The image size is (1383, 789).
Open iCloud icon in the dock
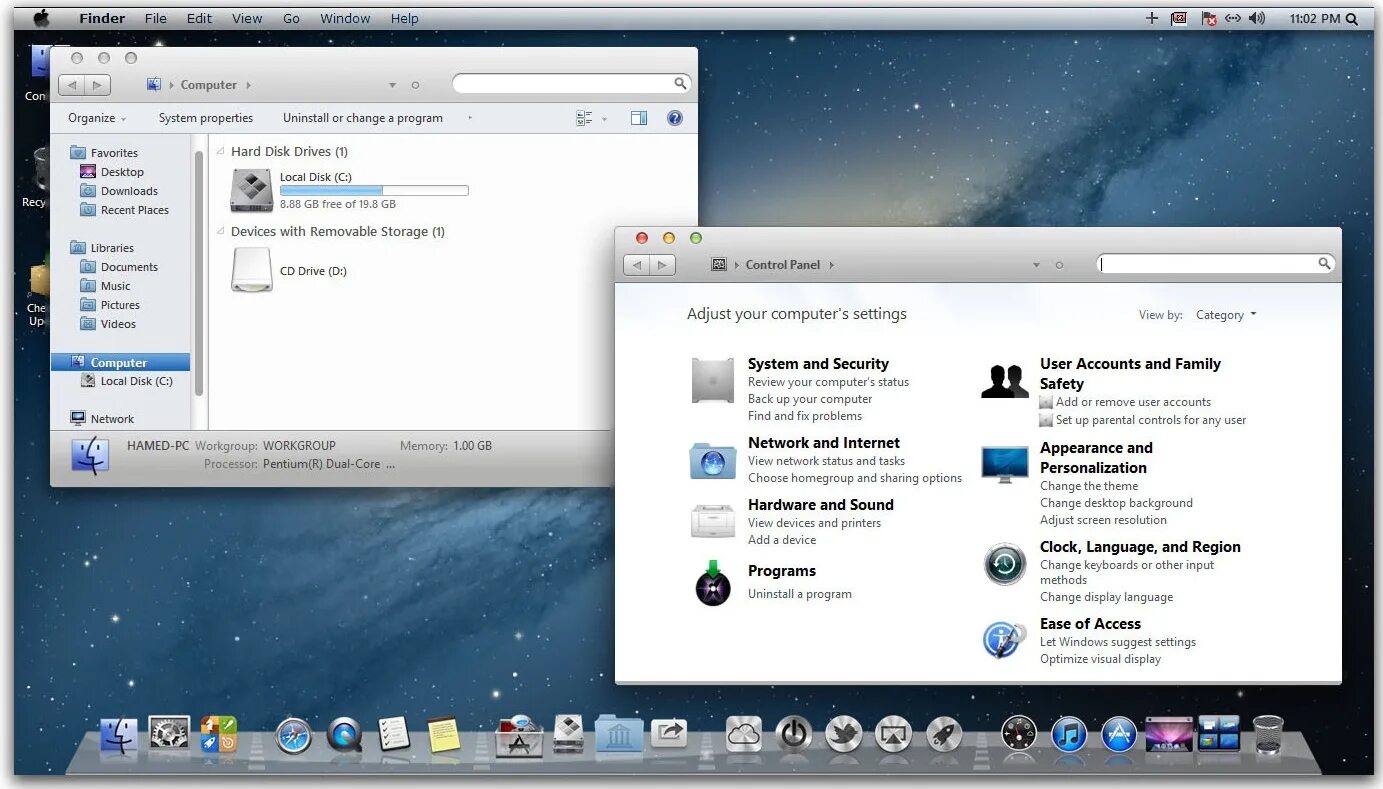pos(744,734)
